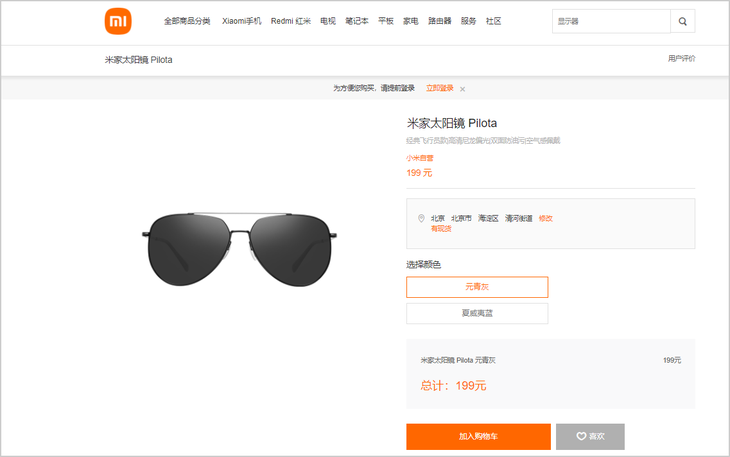Click 修改 to change delivery address
This screenshot has width=730, height=457.
(546, 218)
